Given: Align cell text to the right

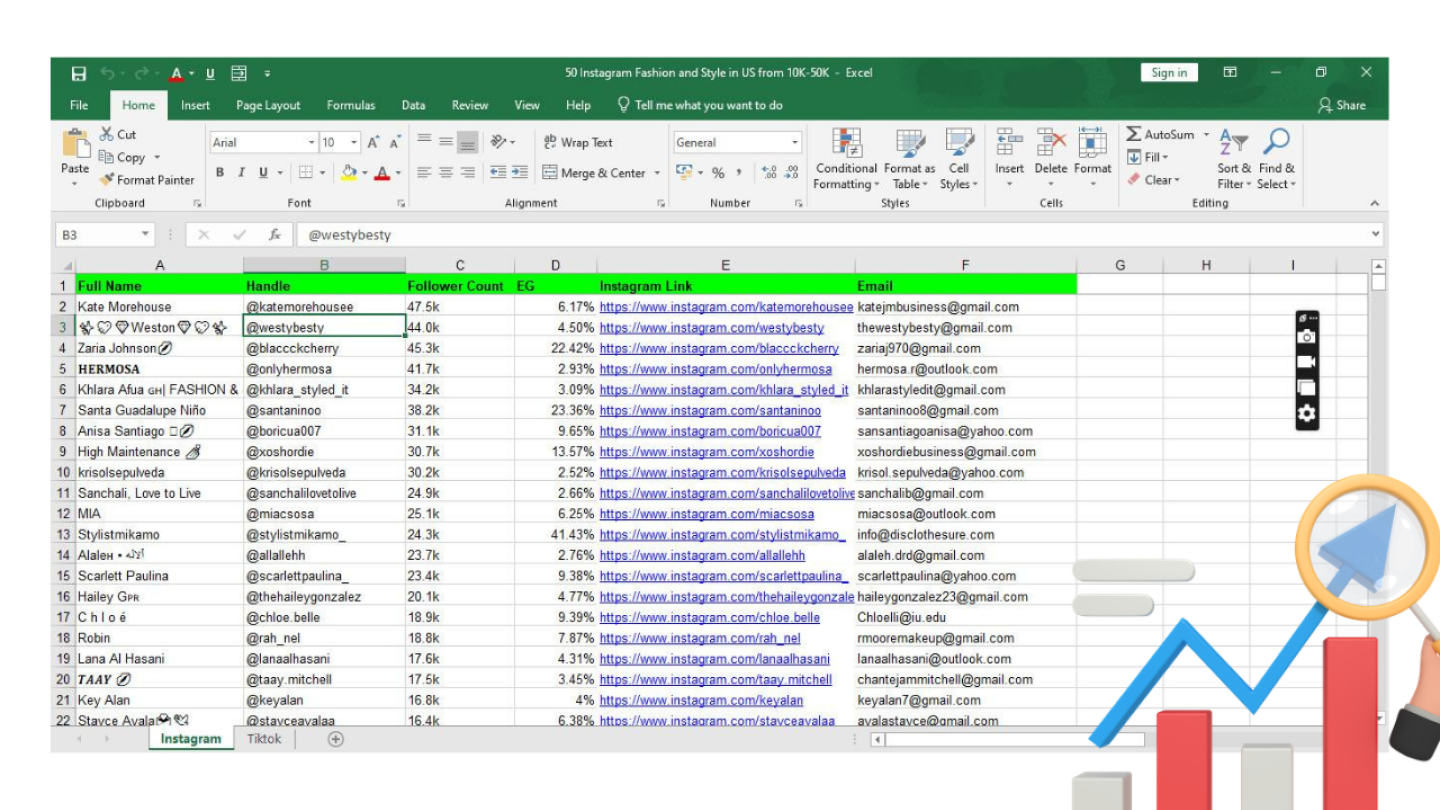Looking at the screenshot, I should point(467,173).
